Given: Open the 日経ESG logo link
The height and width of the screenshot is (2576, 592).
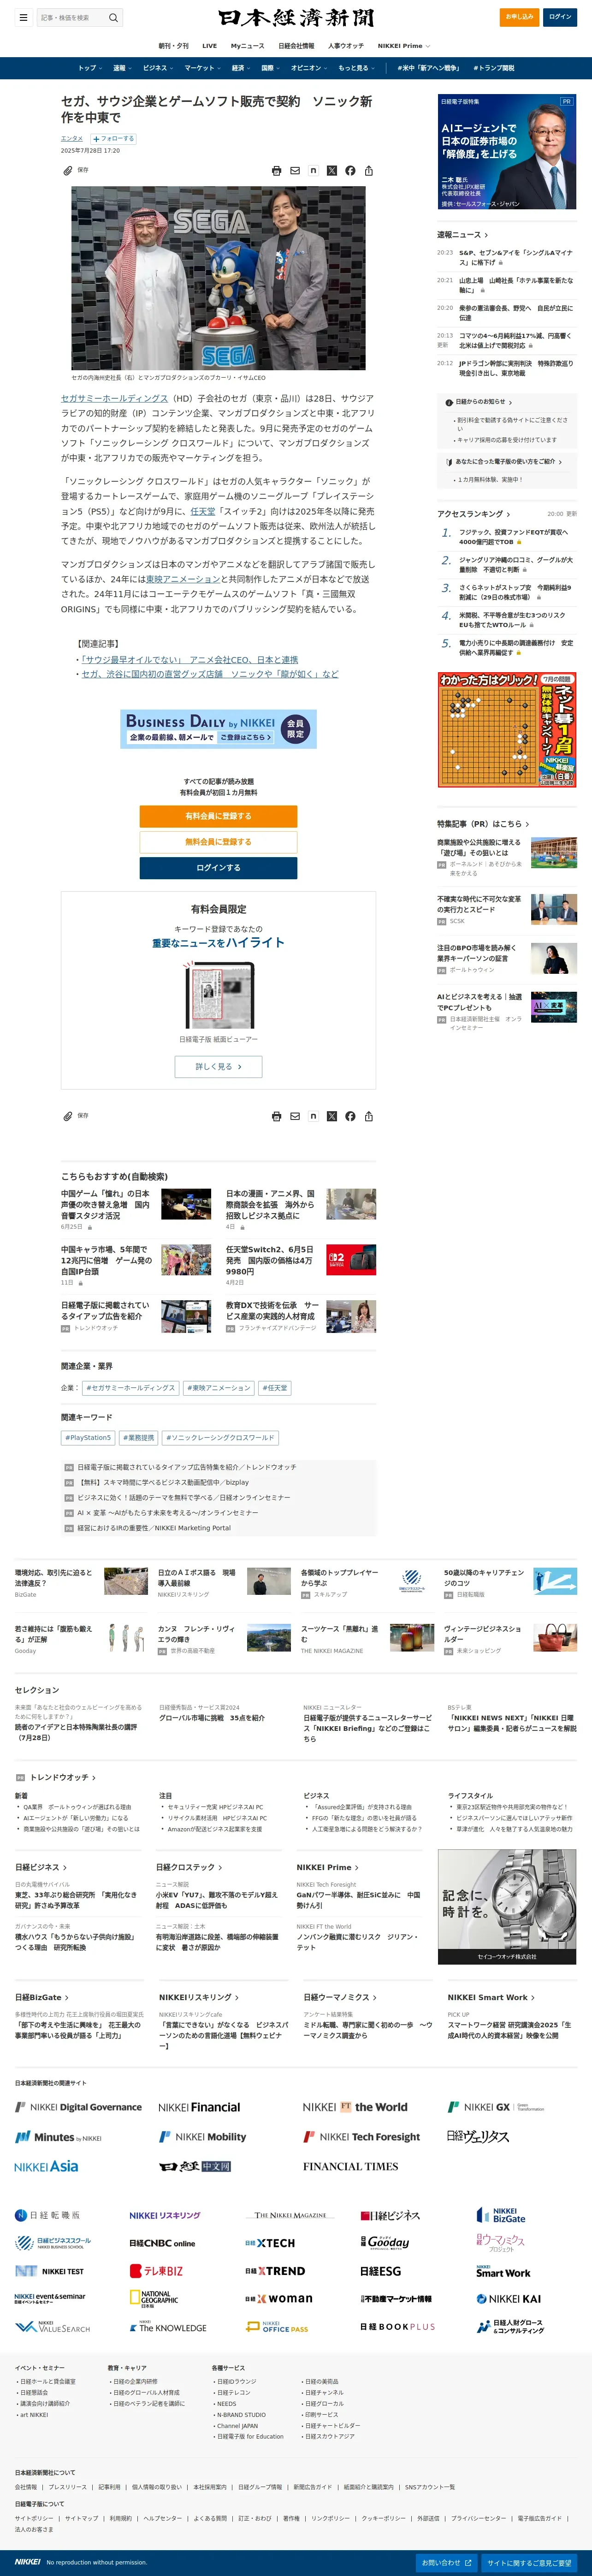Looking at the screenshot, I should point(381,2271).
